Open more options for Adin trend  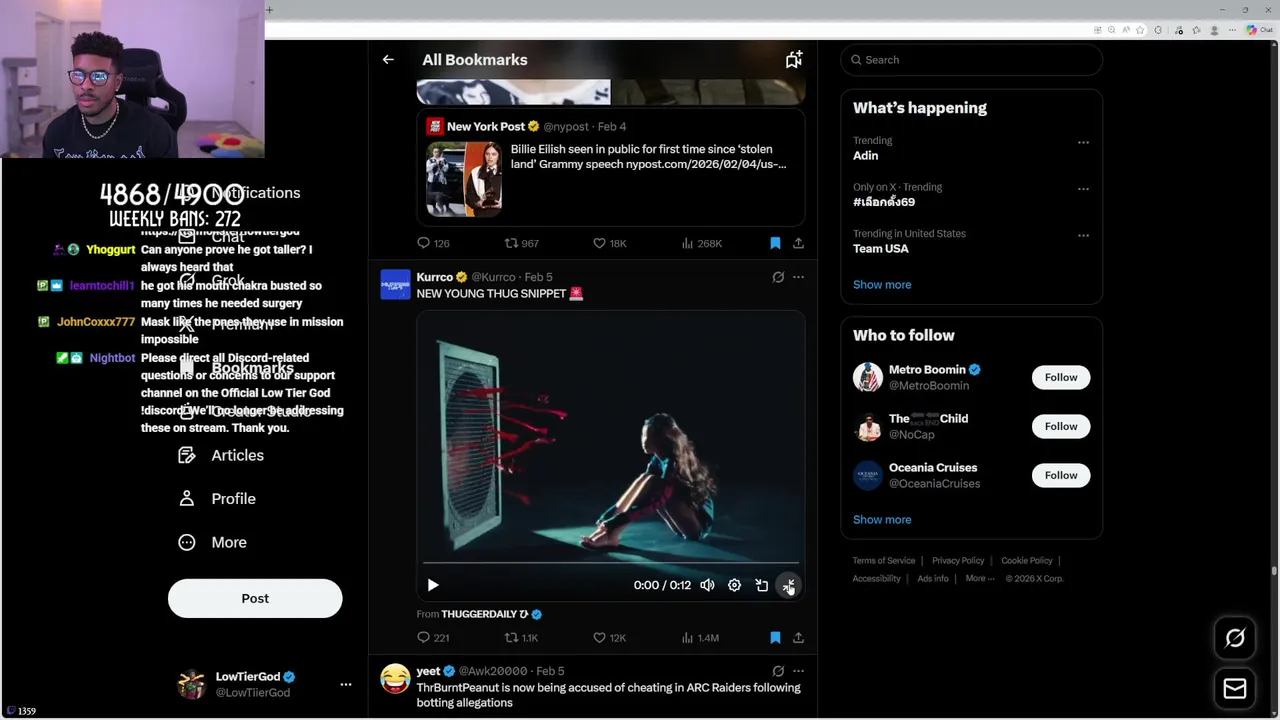(x=1083, y=142)
